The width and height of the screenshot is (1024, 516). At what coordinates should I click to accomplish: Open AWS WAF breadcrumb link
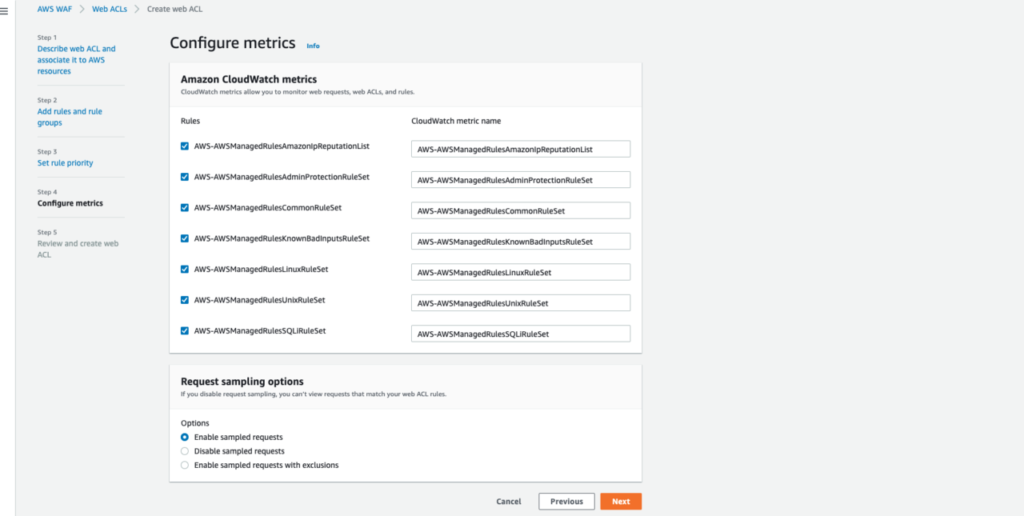(x=55, y=9)
